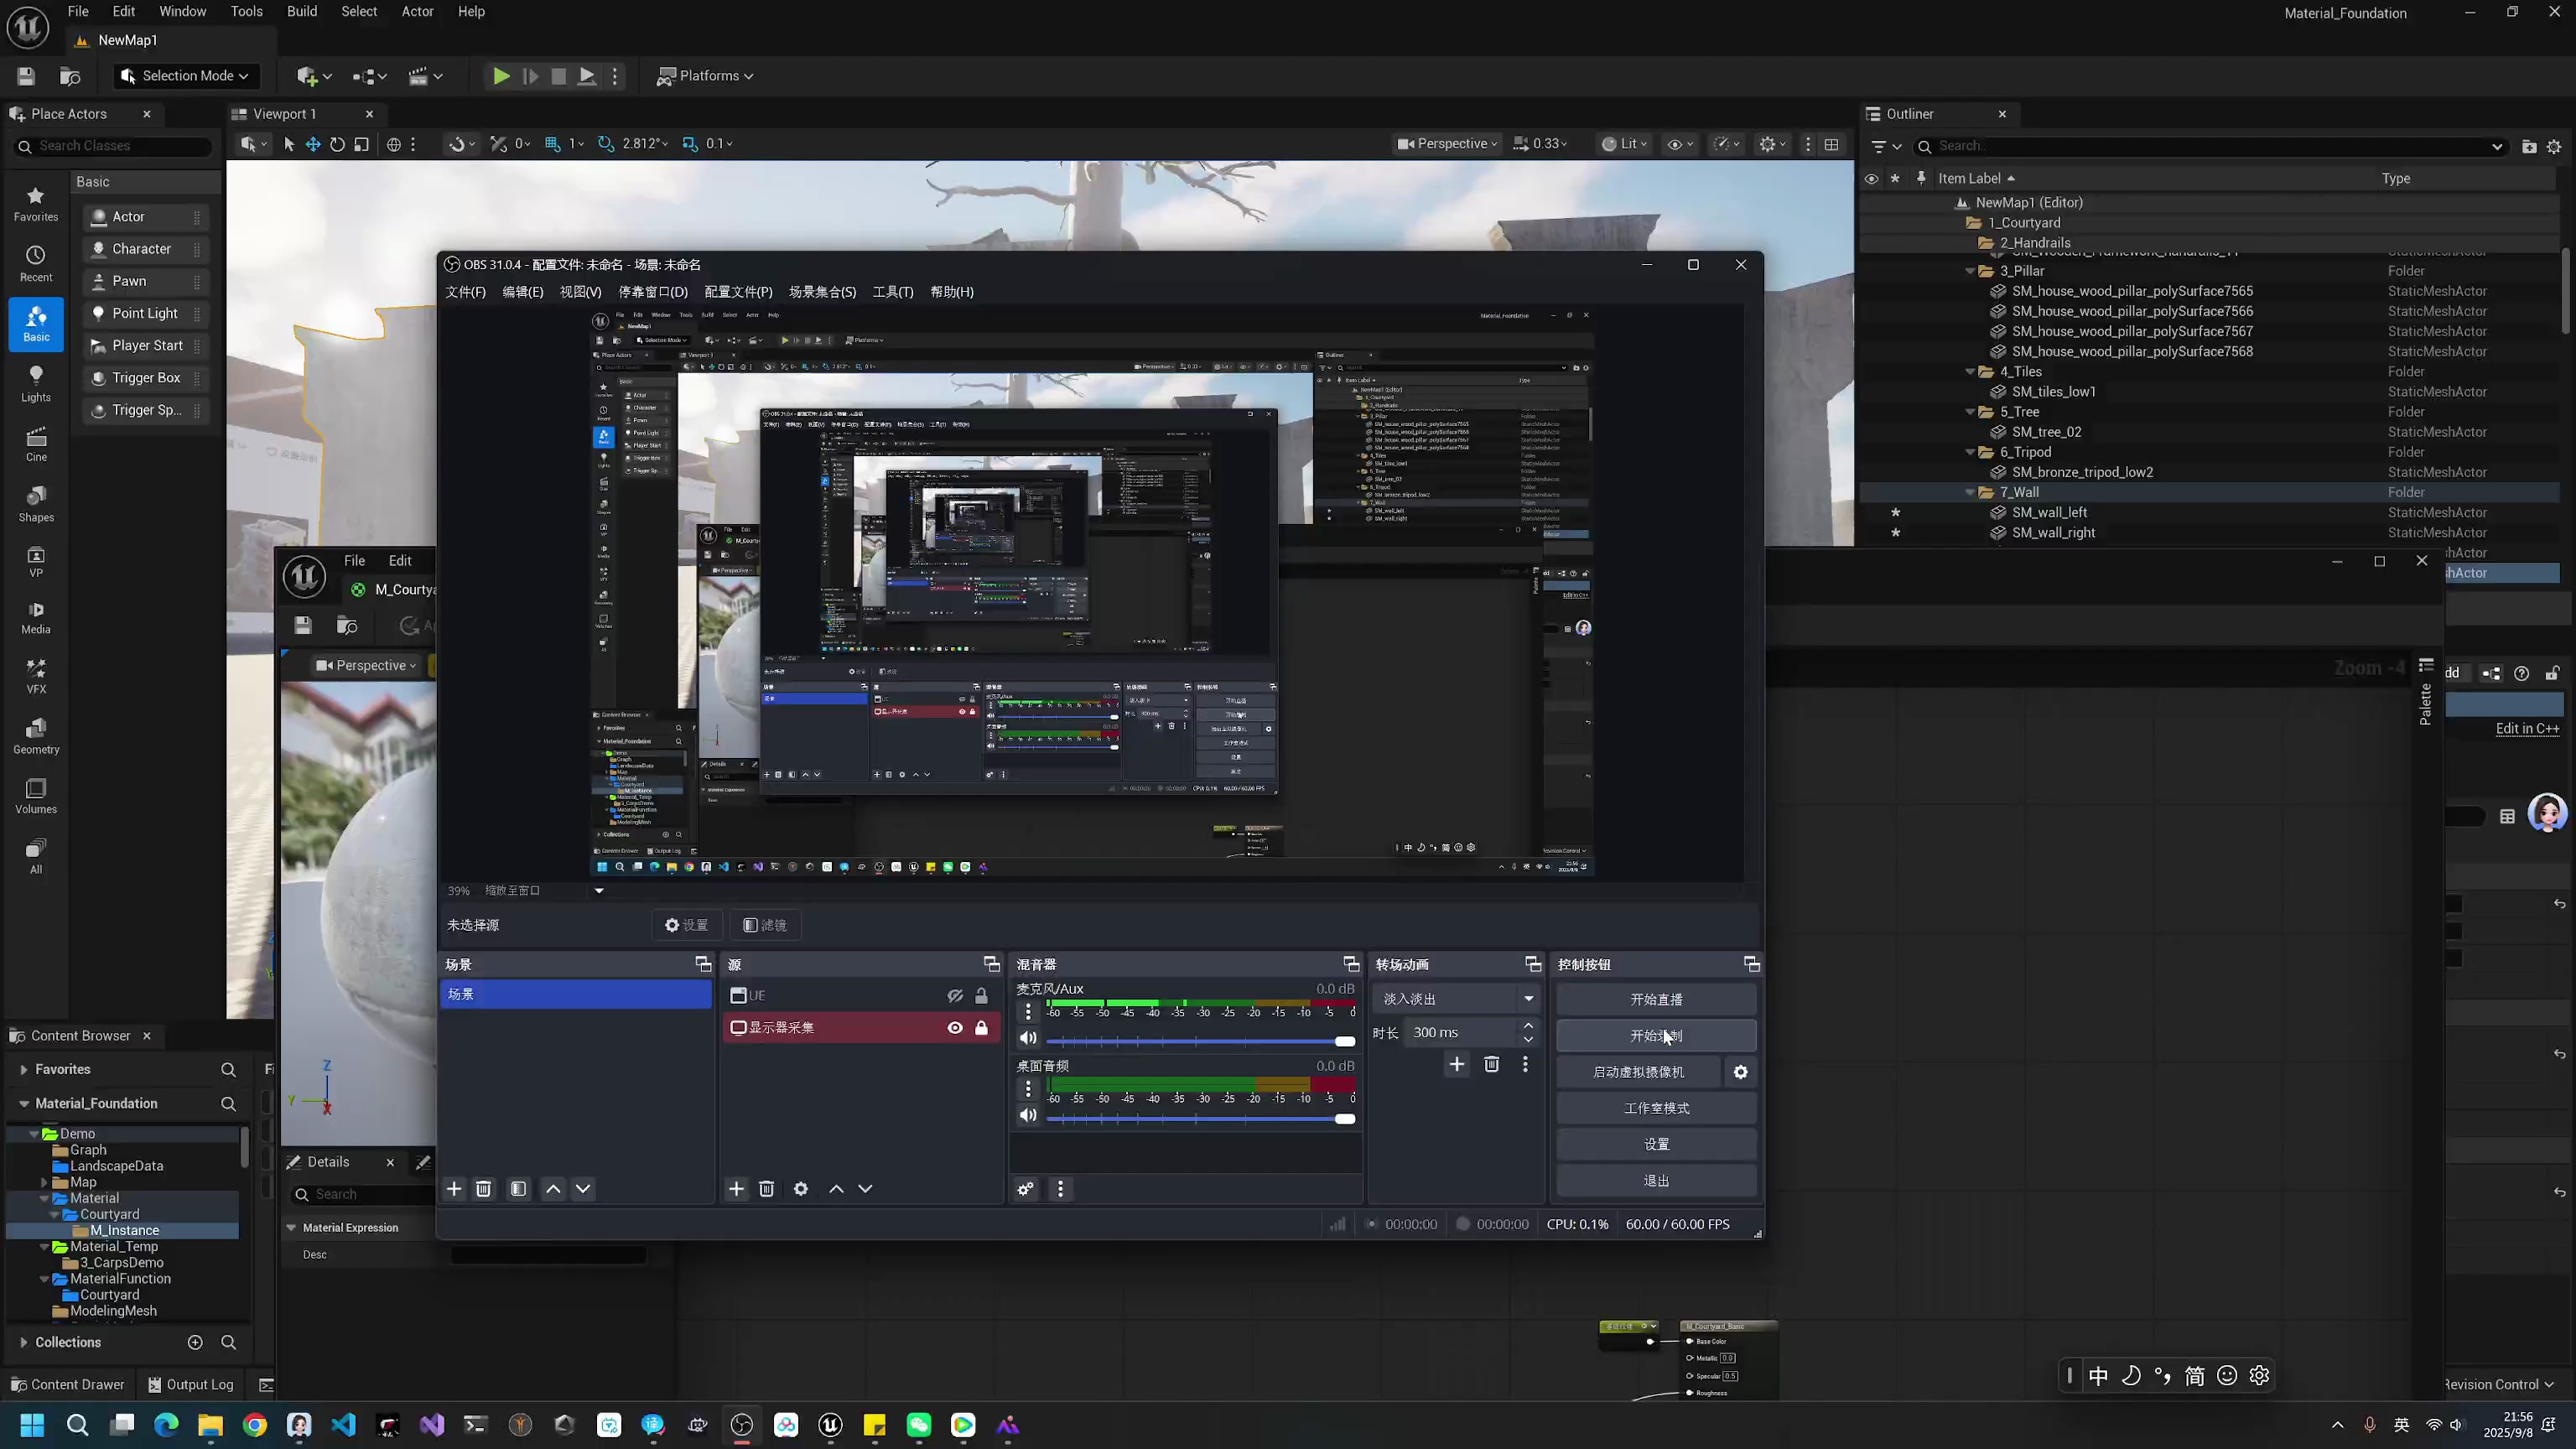
Task: Open the Platforms dropdown
Action: tap(705, 76)
